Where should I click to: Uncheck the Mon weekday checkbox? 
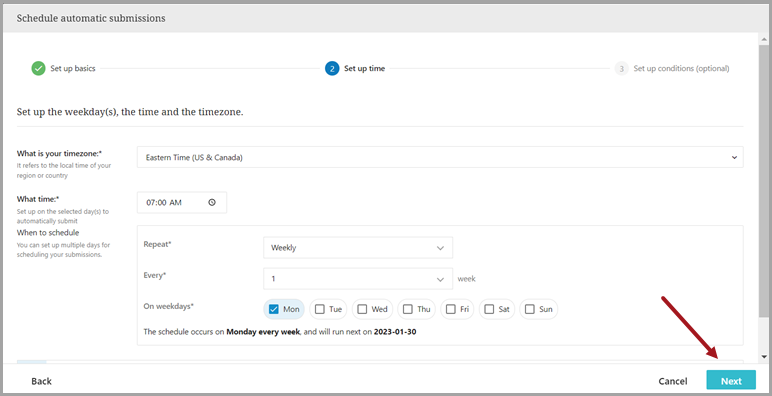pos(274,309)
